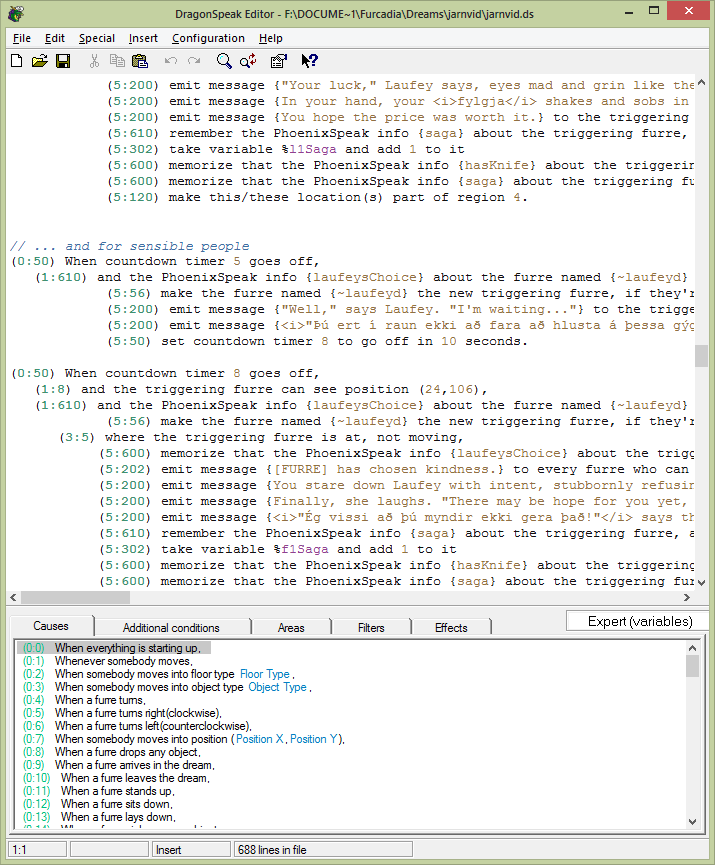Click the Undo arrow icon
Screen dimensions: 715x865
click(171, 61)
